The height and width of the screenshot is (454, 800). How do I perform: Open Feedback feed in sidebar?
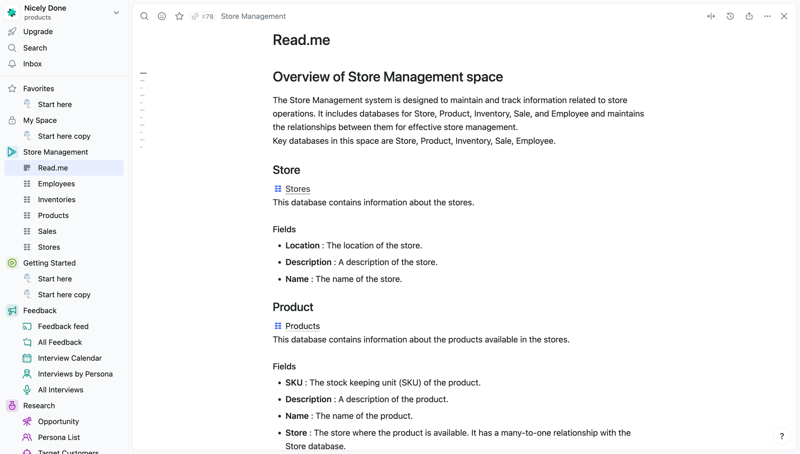point(63,327)
